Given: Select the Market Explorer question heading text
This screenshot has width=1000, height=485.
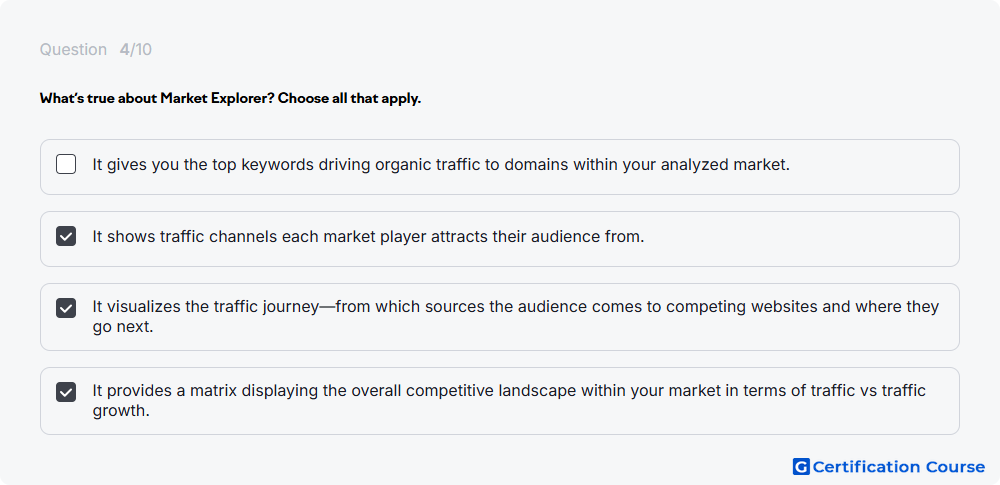Looking at the screenshot, I should (x=230, y=99).
